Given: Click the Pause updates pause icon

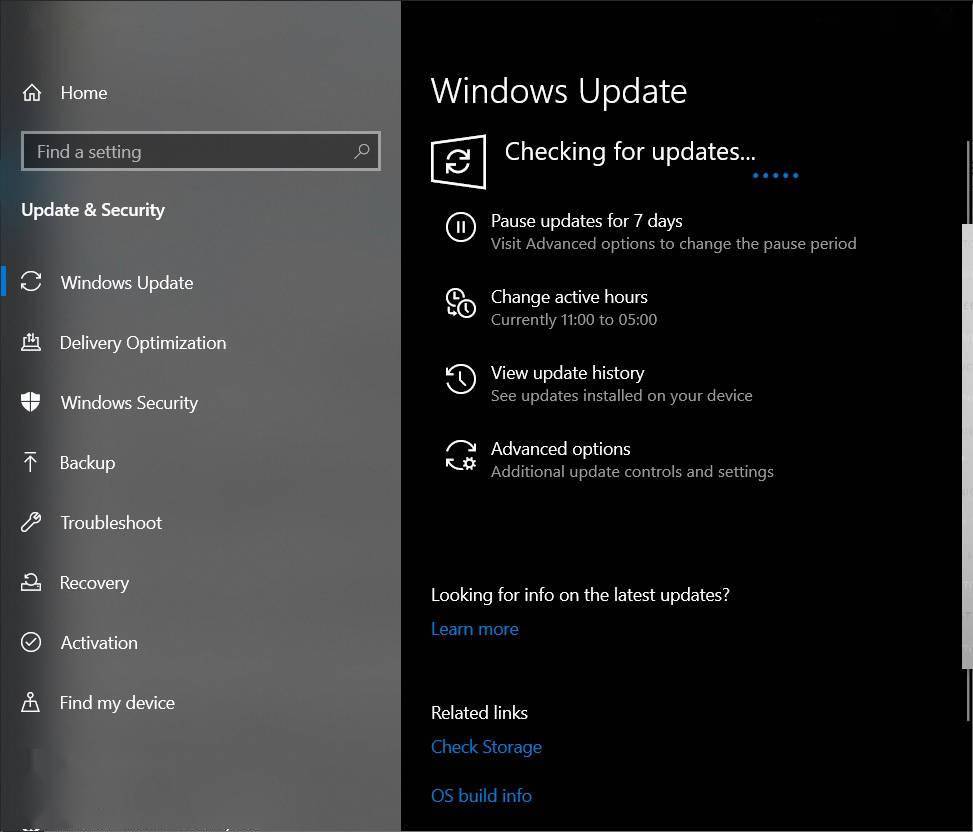Looking at the screenshot, I should click(460, 227).
